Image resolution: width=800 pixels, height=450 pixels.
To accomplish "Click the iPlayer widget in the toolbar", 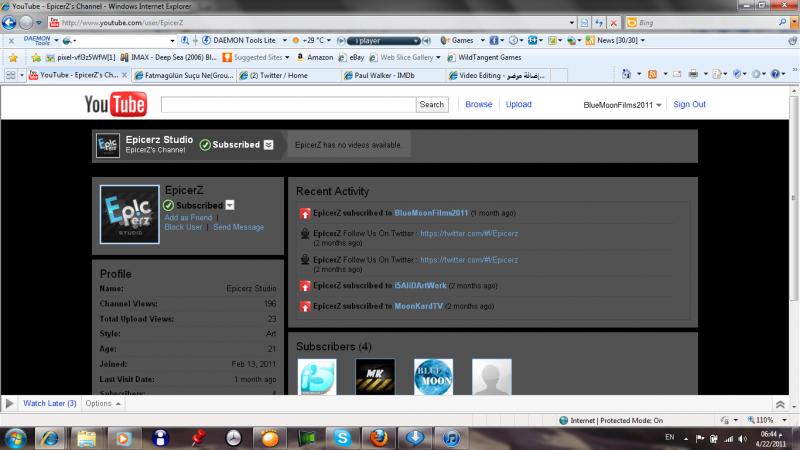I will tap(384, 40).
